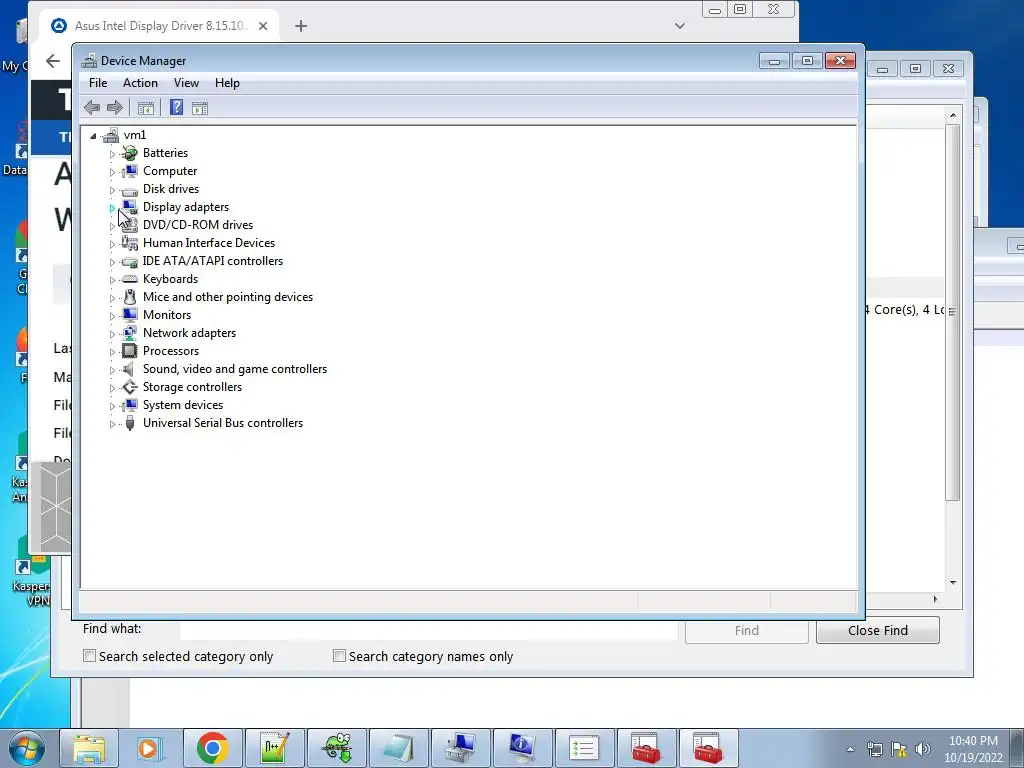Expand the Disk drives node

pos(112,190)
